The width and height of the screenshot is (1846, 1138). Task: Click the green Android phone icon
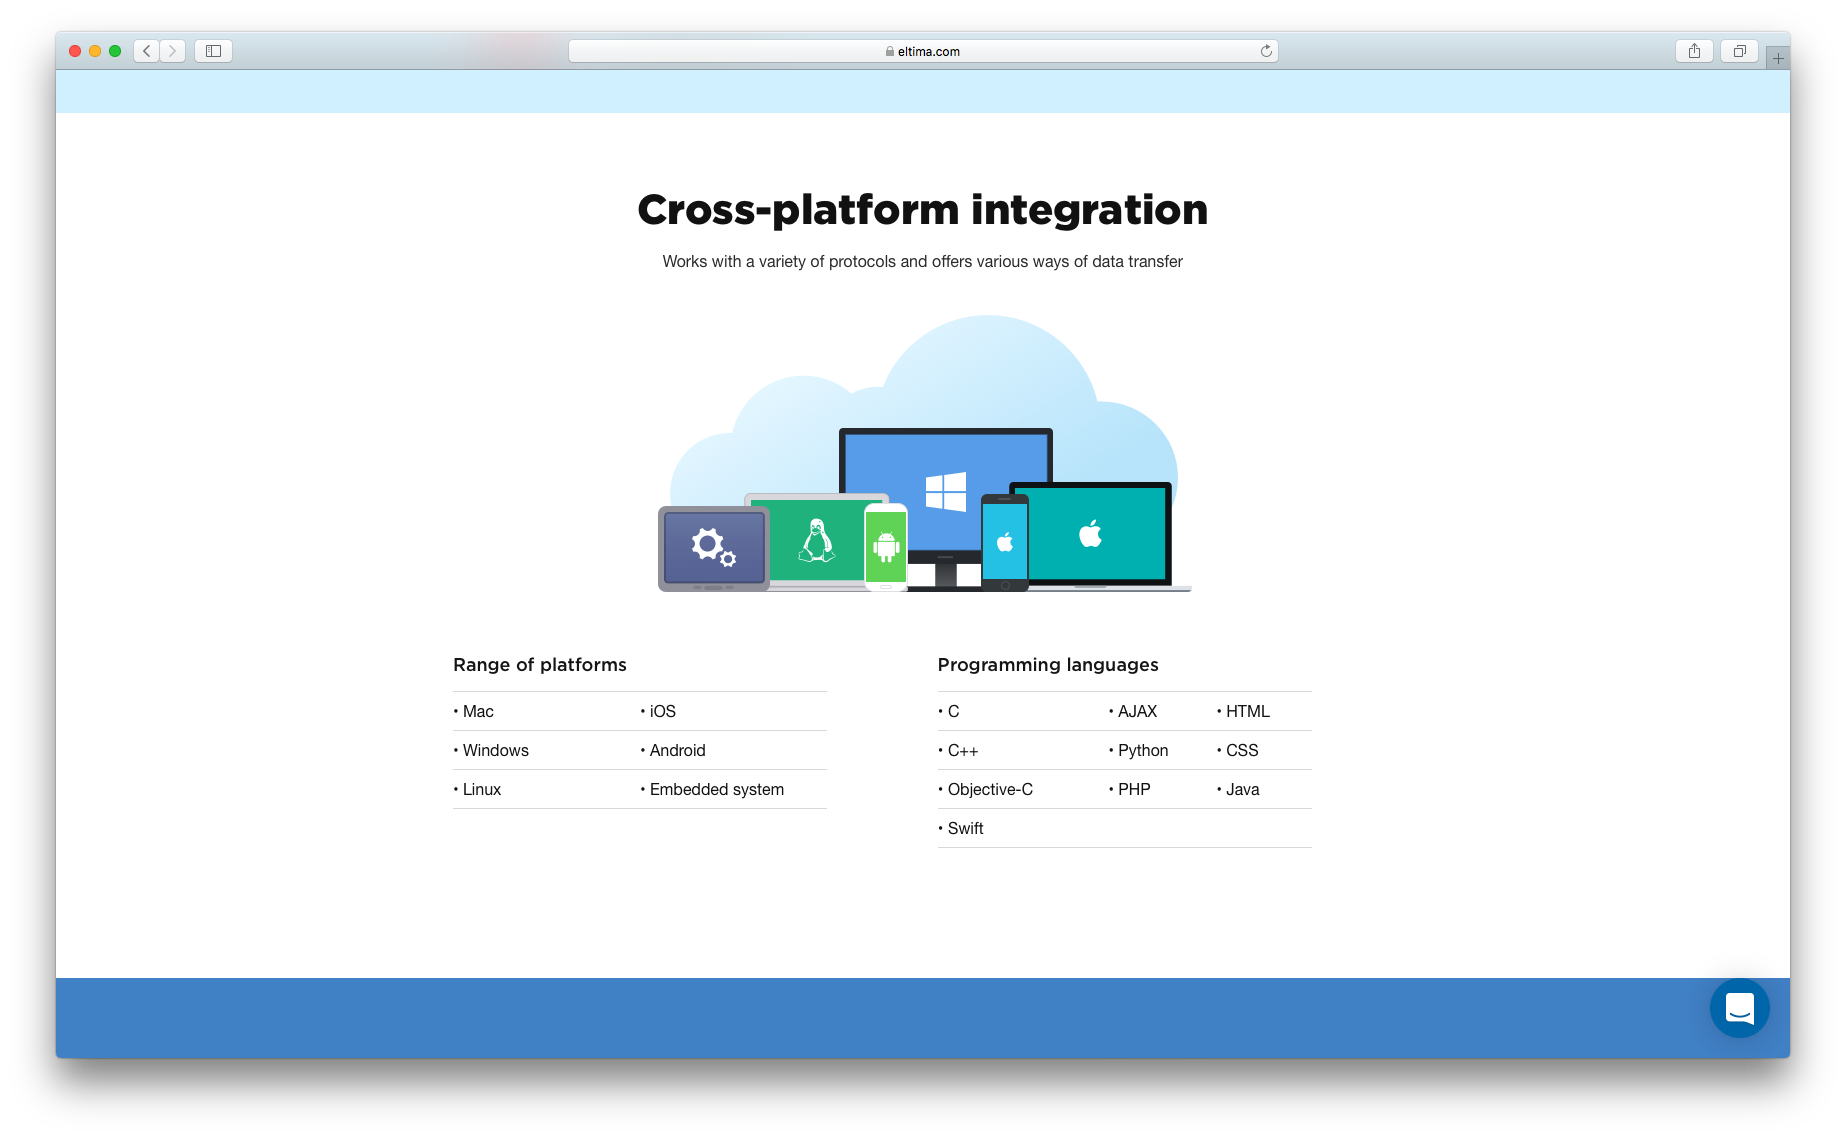[x=886, y=546]
